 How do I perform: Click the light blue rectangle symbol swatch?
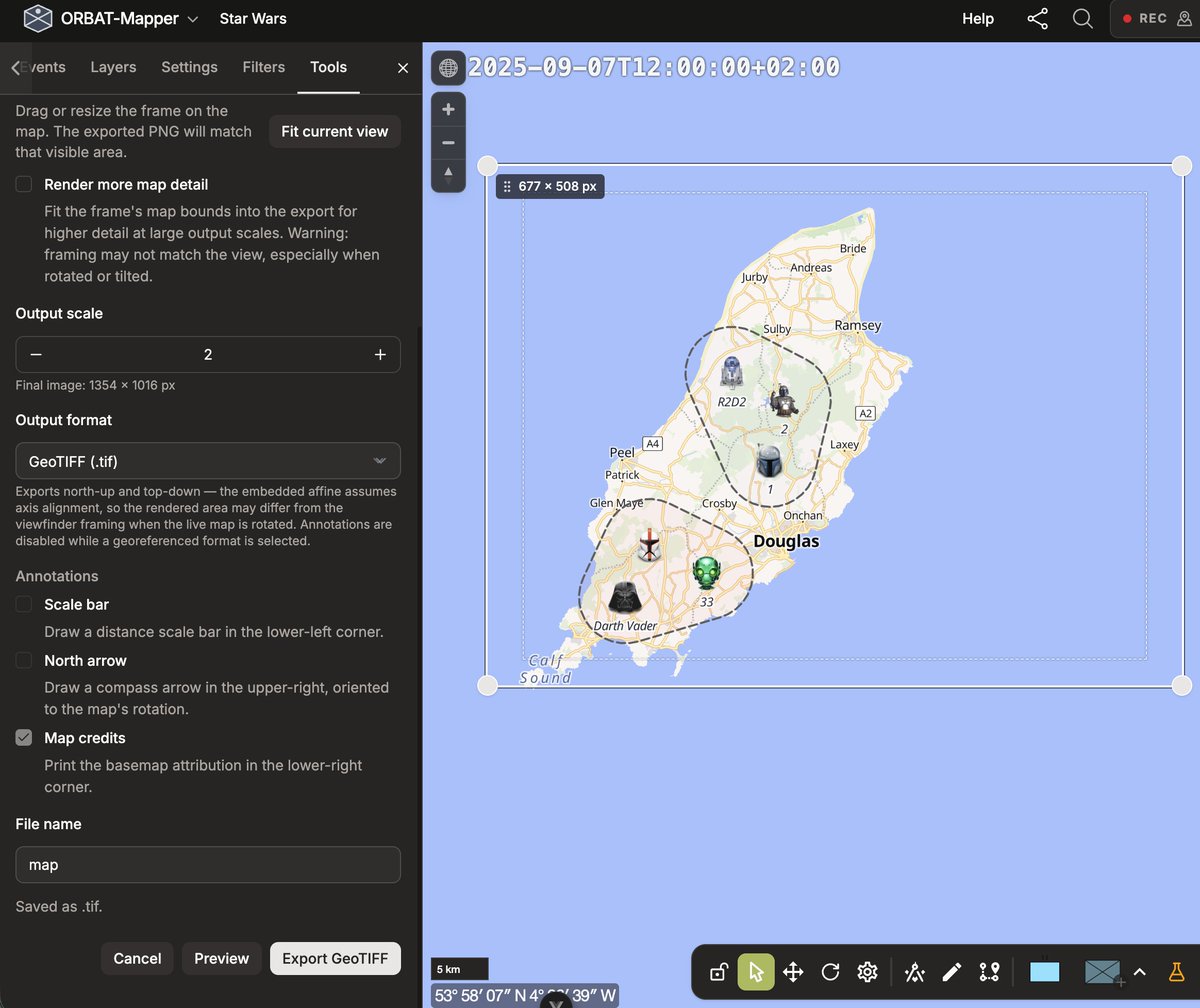pyautogui.click(x=1044, y=972)
